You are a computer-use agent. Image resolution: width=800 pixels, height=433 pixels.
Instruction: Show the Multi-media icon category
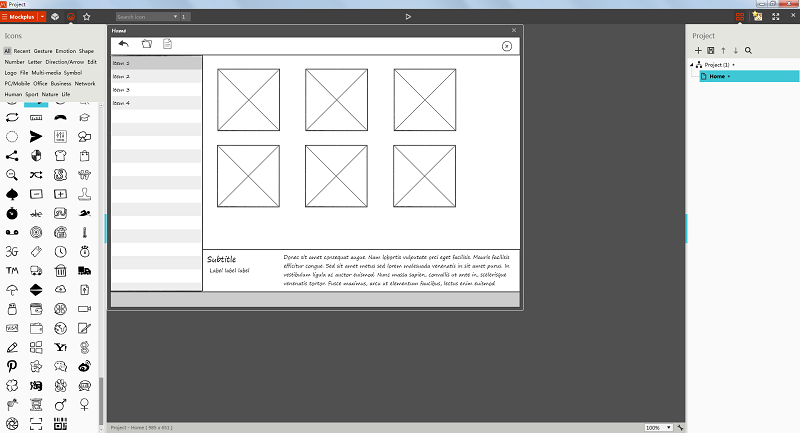46,72
